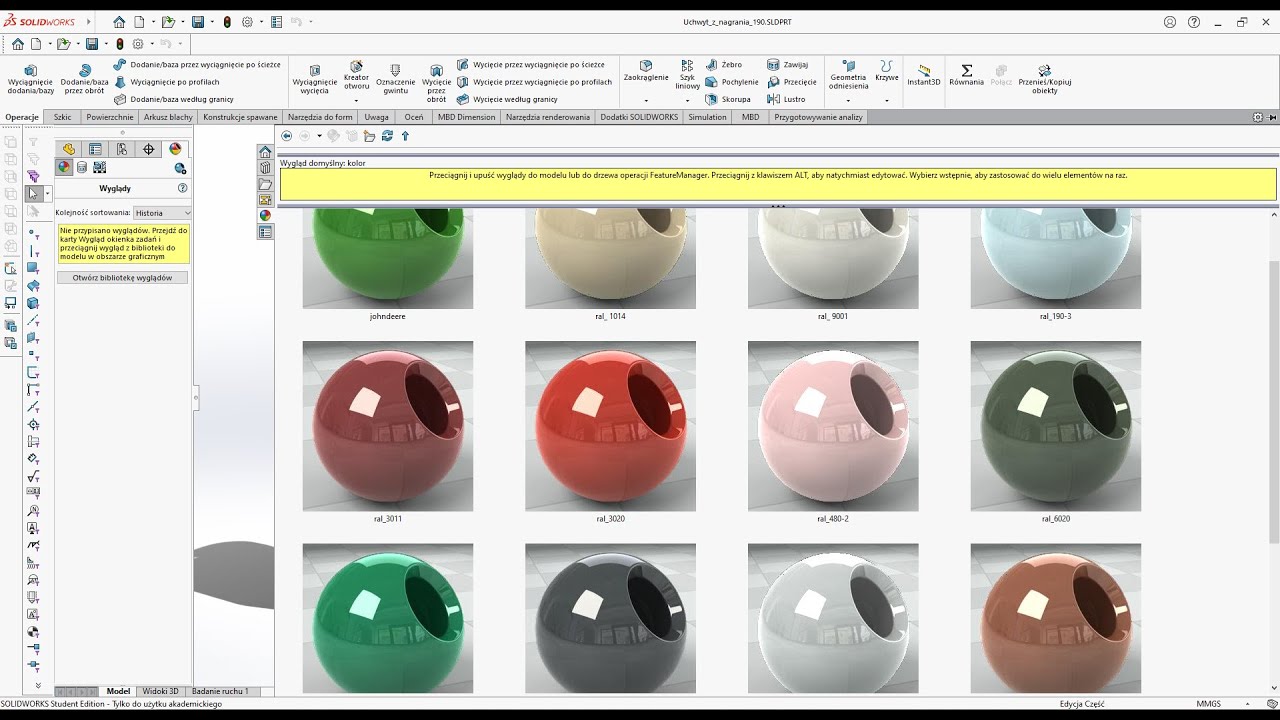Select the view decals icon in DisplayManager
The width and height of the screenshot is (1280, 720).
82,167
